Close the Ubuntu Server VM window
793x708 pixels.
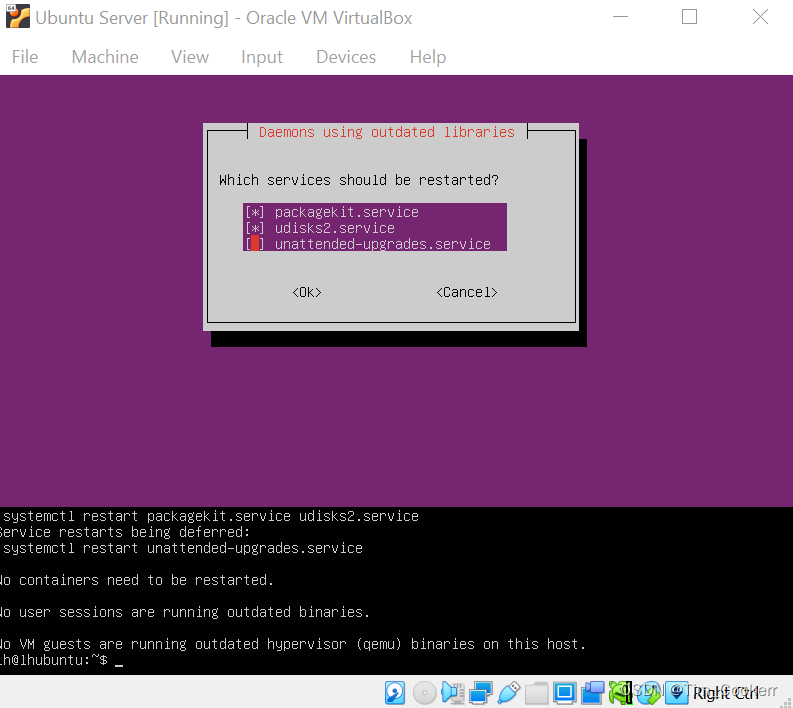point(760,17)
